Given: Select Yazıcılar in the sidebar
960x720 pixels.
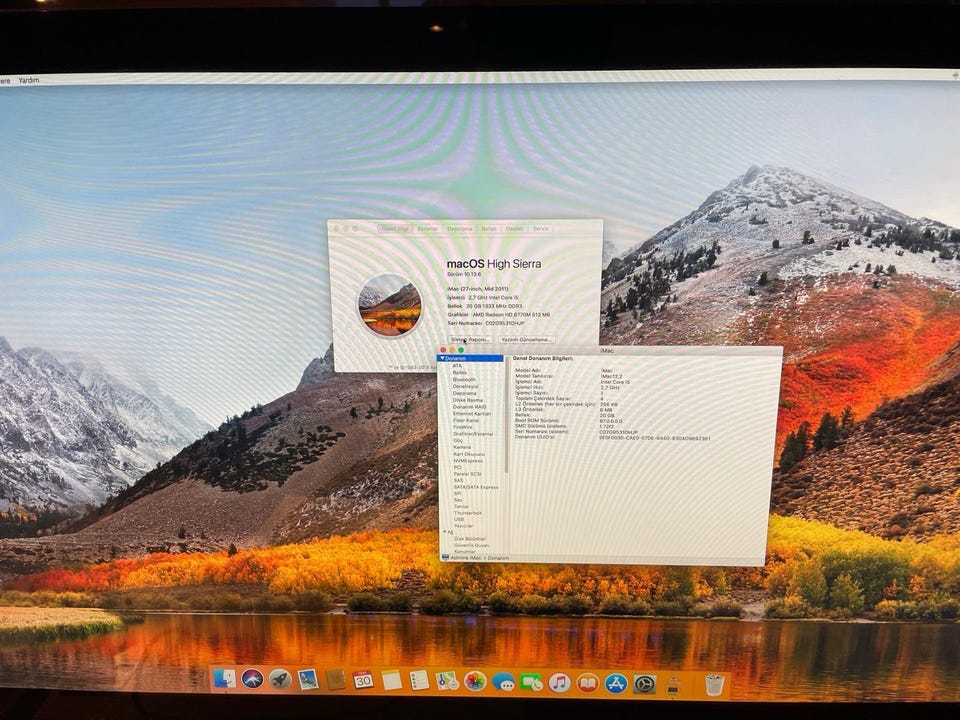Looking at the screenshot, I should [463, 526].
